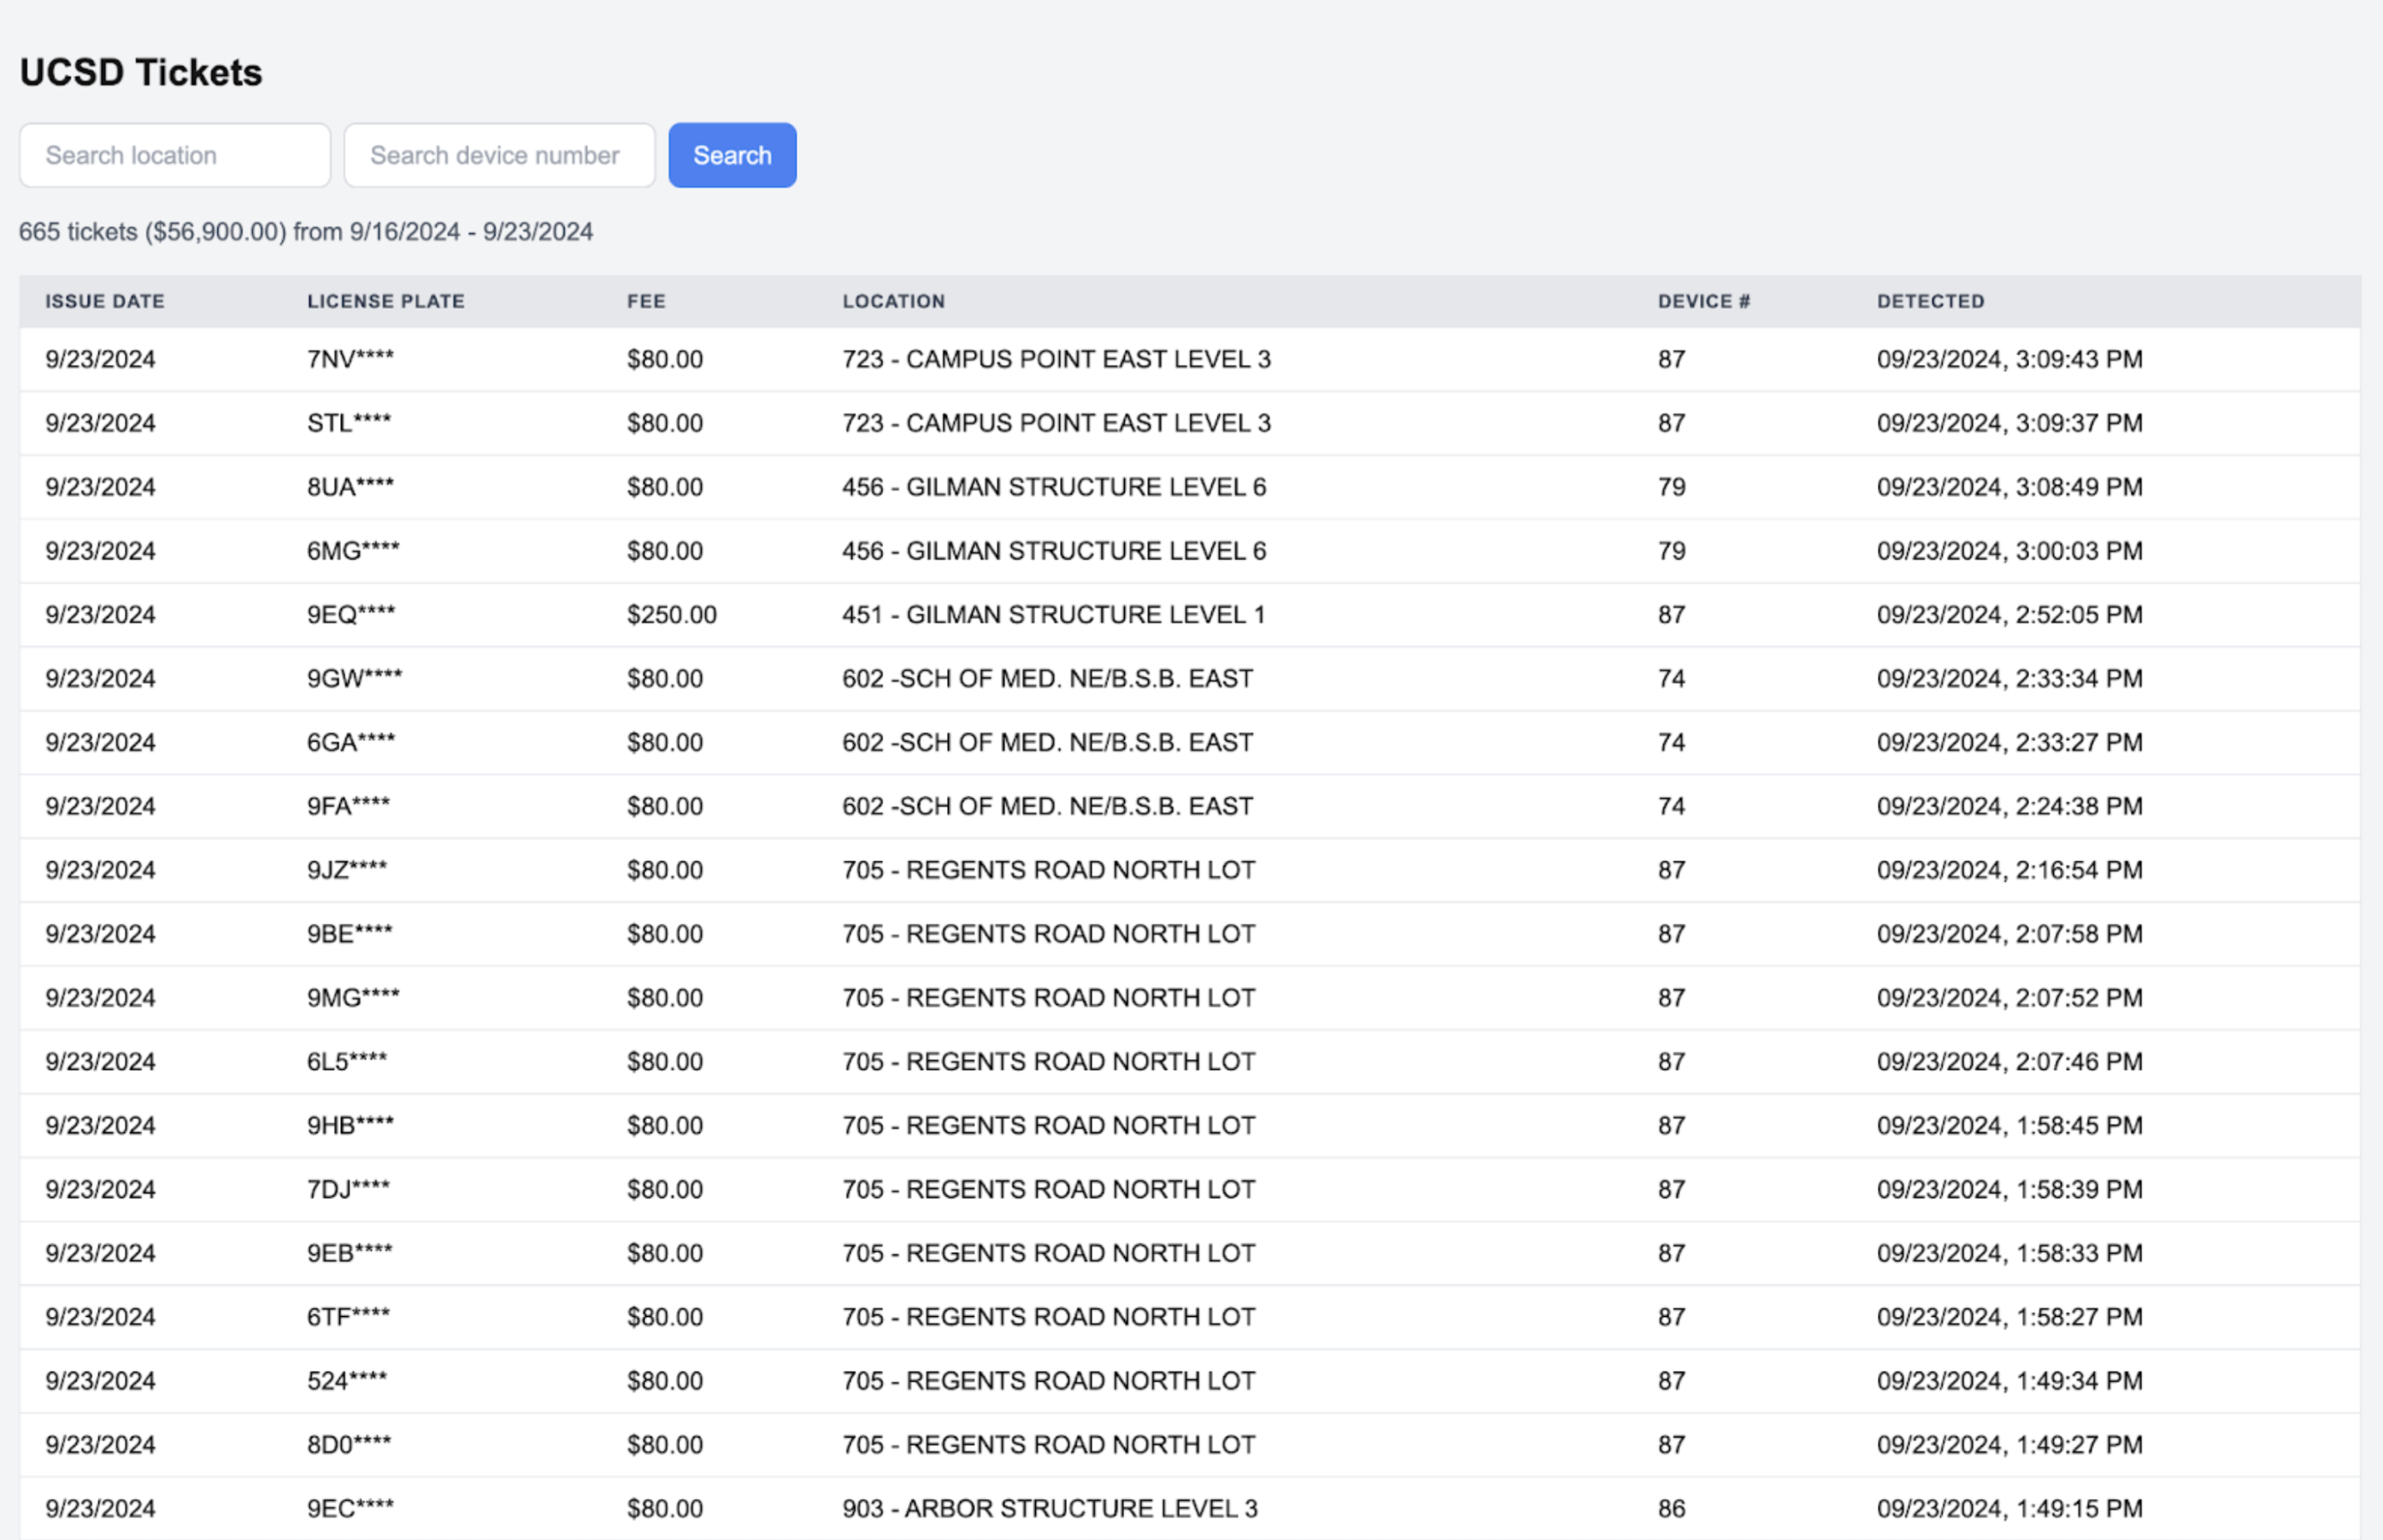Viewport: 2383px width, 1540px height.
Task: Click the Search location input field
Action: [x=175, y=155]
